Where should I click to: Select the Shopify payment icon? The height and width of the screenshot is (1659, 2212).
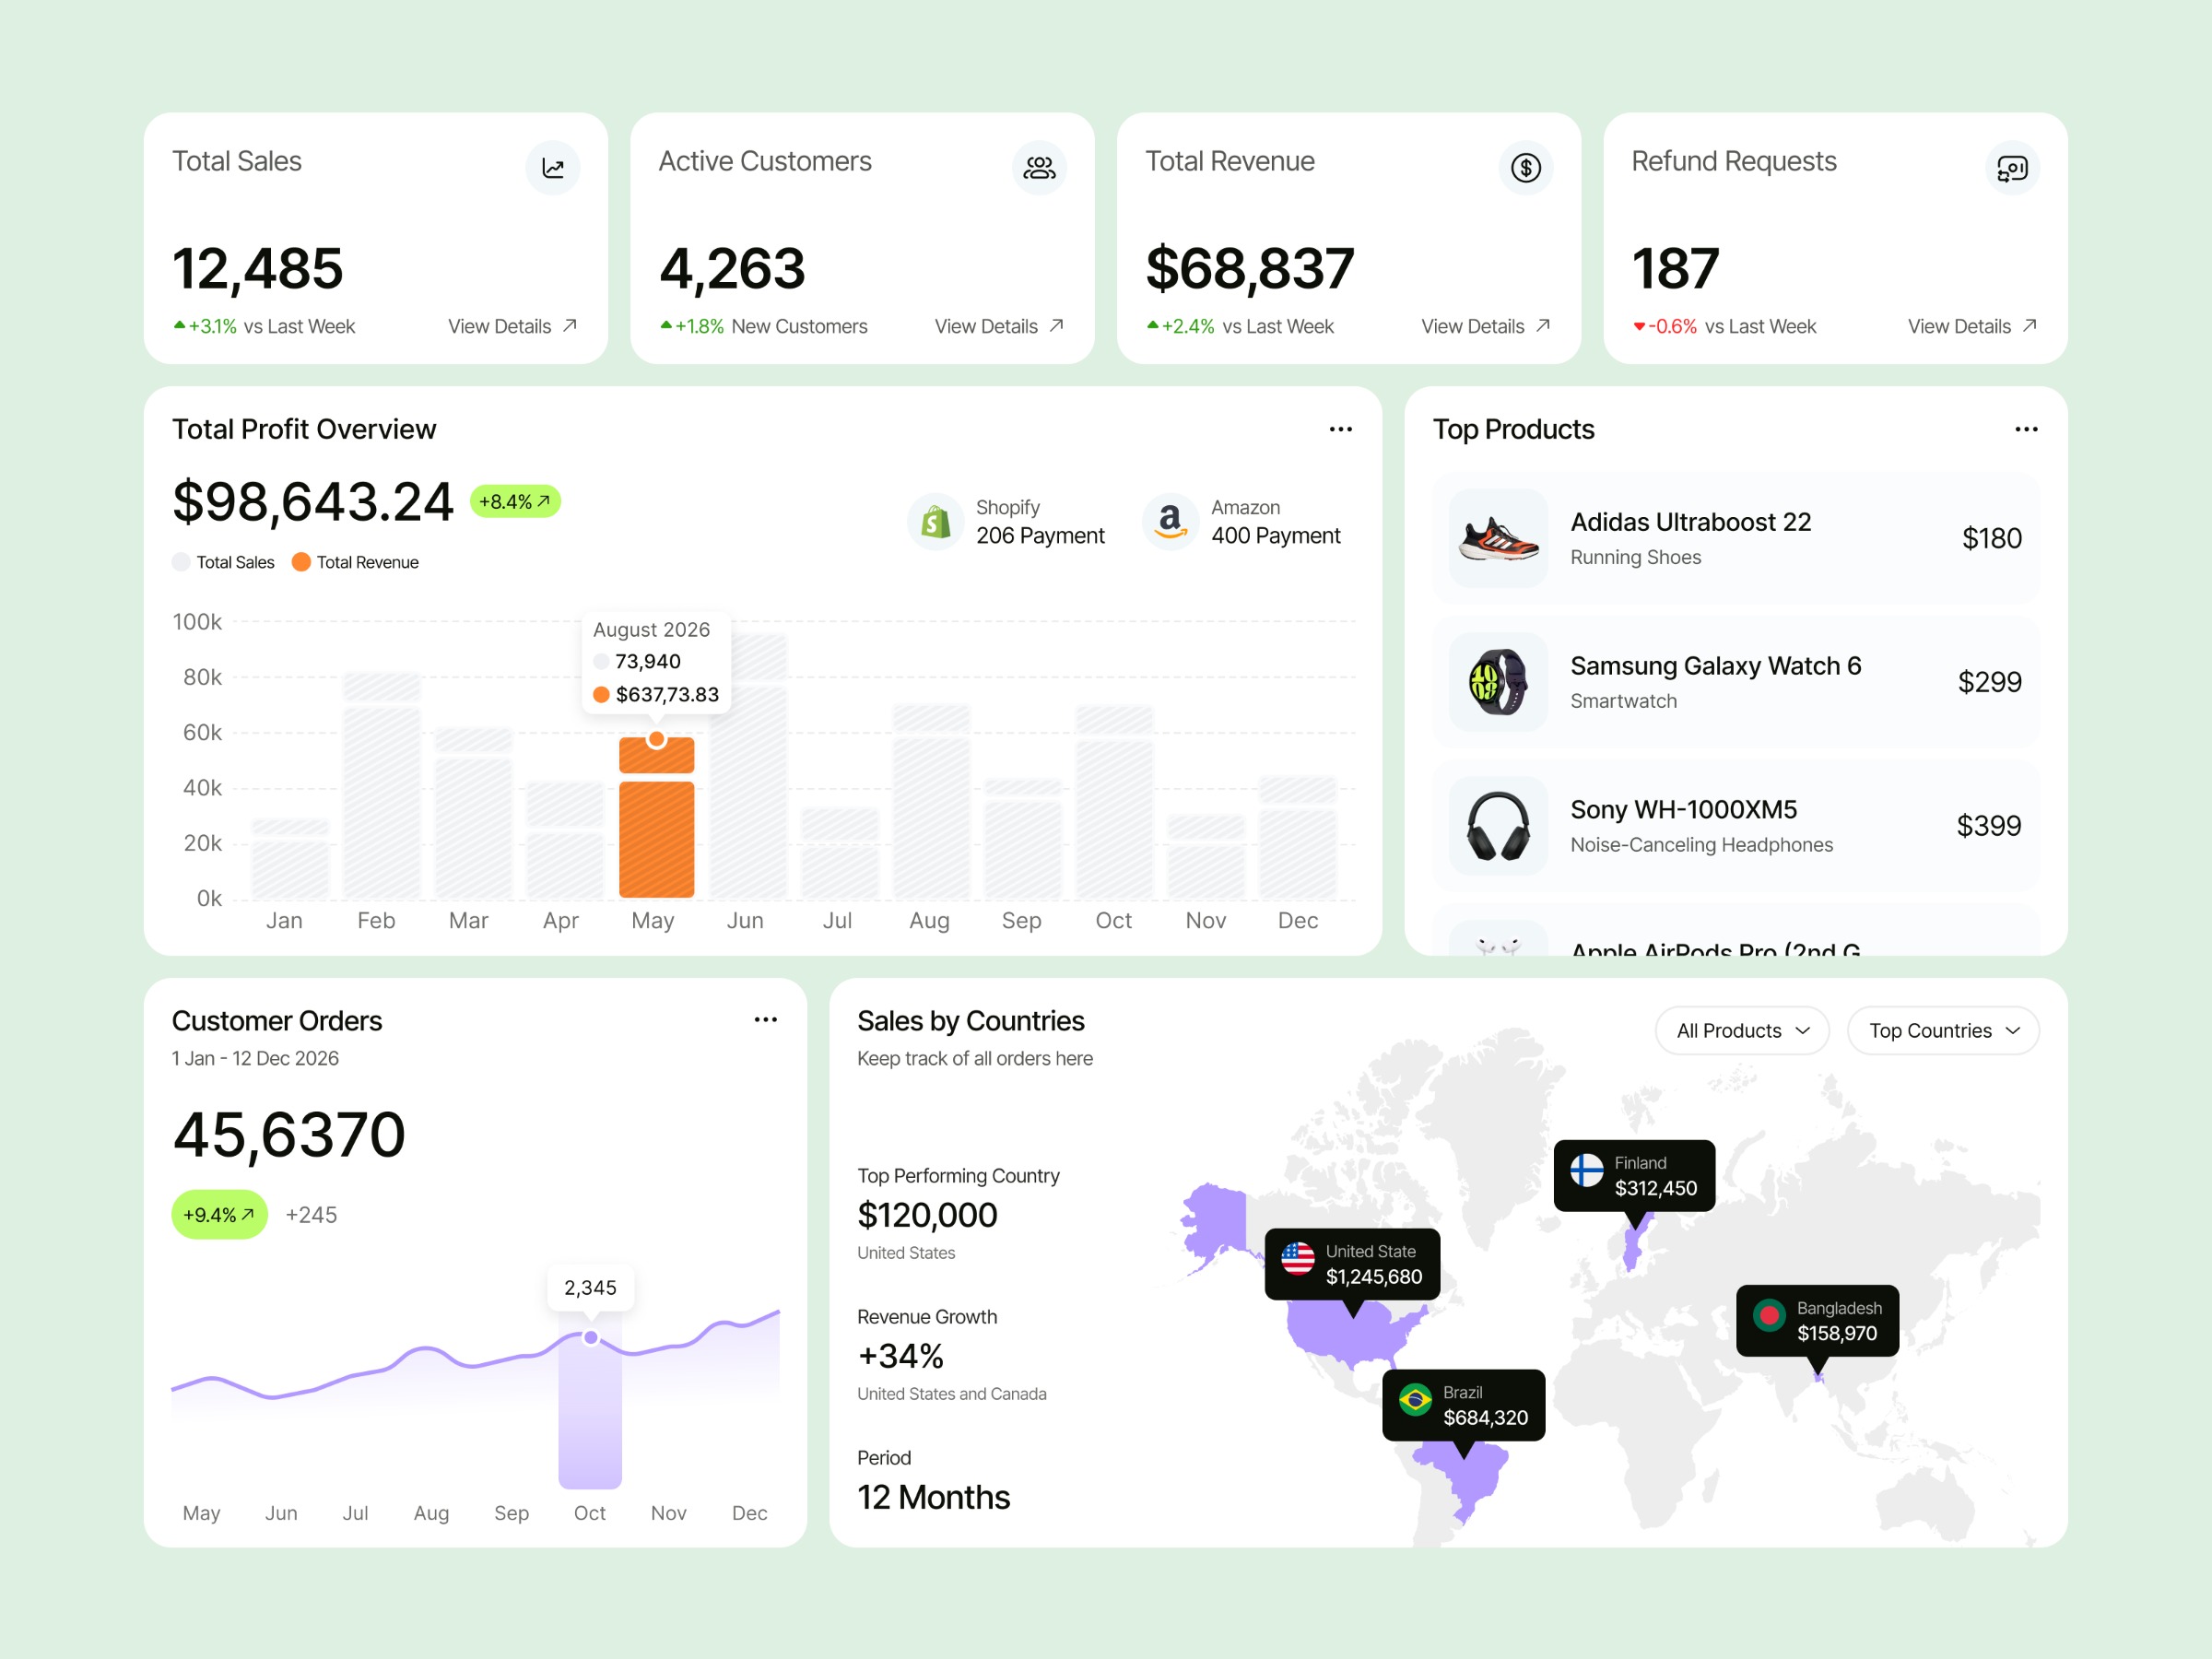[935, 521]
